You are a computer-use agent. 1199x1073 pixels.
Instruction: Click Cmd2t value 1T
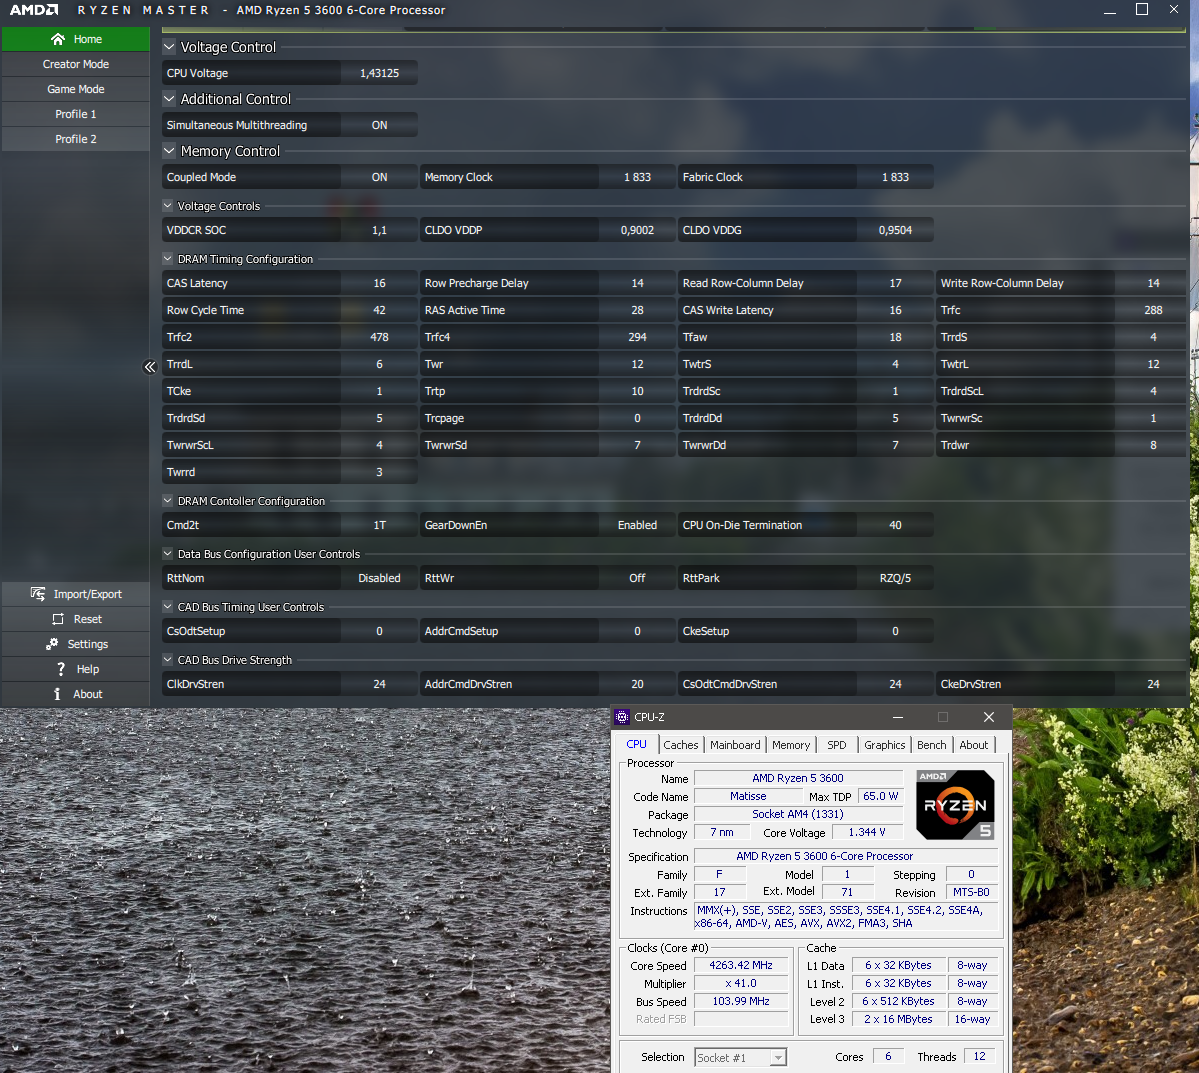(x=379, y=525)
